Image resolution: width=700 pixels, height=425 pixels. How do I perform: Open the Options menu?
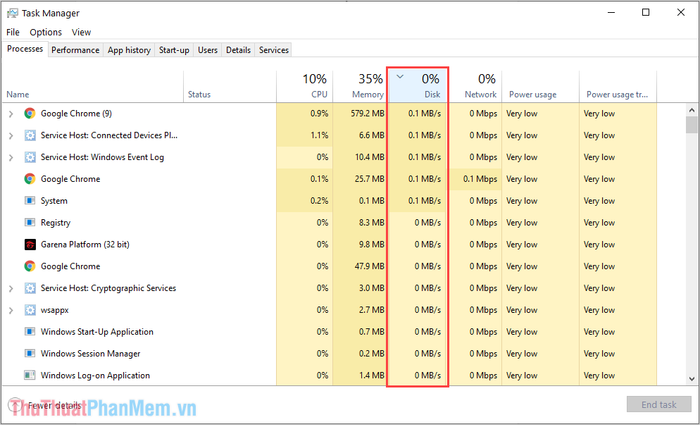click(46, 32)
